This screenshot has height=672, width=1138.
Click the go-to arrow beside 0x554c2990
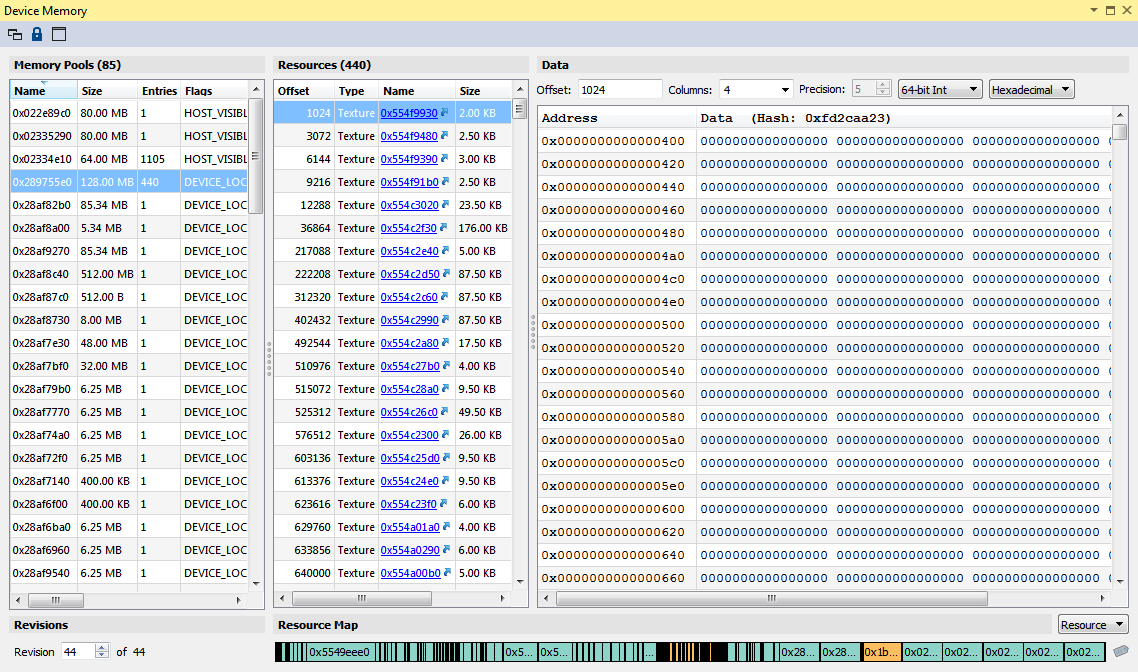point(444,319)
